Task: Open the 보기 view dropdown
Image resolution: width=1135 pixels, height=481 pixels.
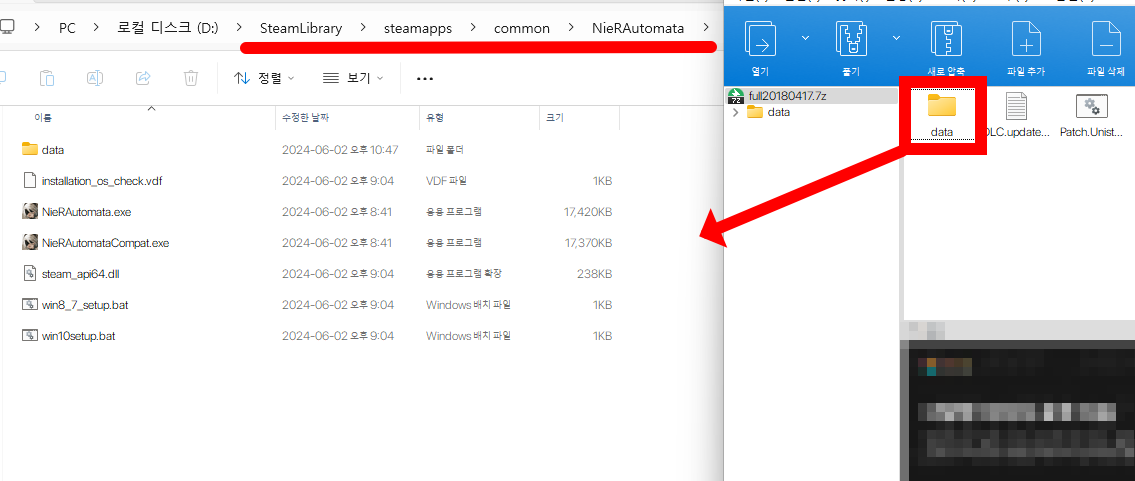Action: coord(354,78)
